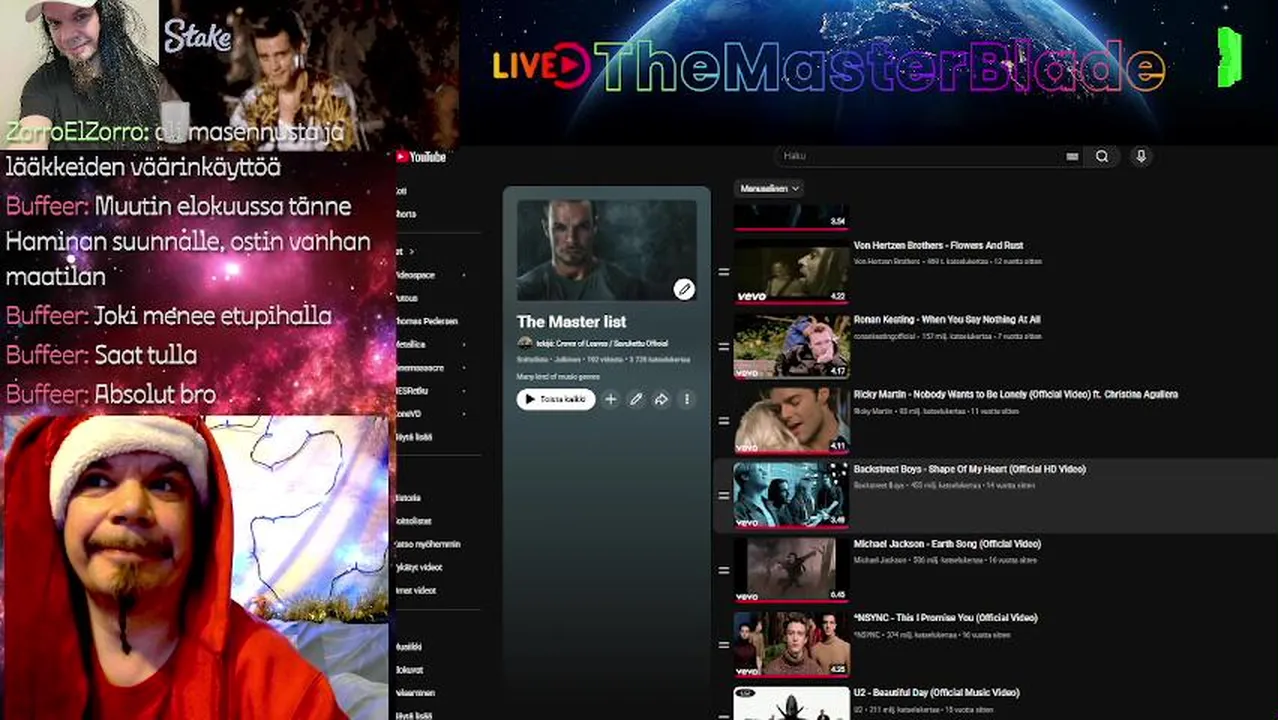Image resolution: width=1278 pixels, height=720 pixels.
Task: Click the YouTube logo
Action: pyautogui.click(x=421, y=157)
